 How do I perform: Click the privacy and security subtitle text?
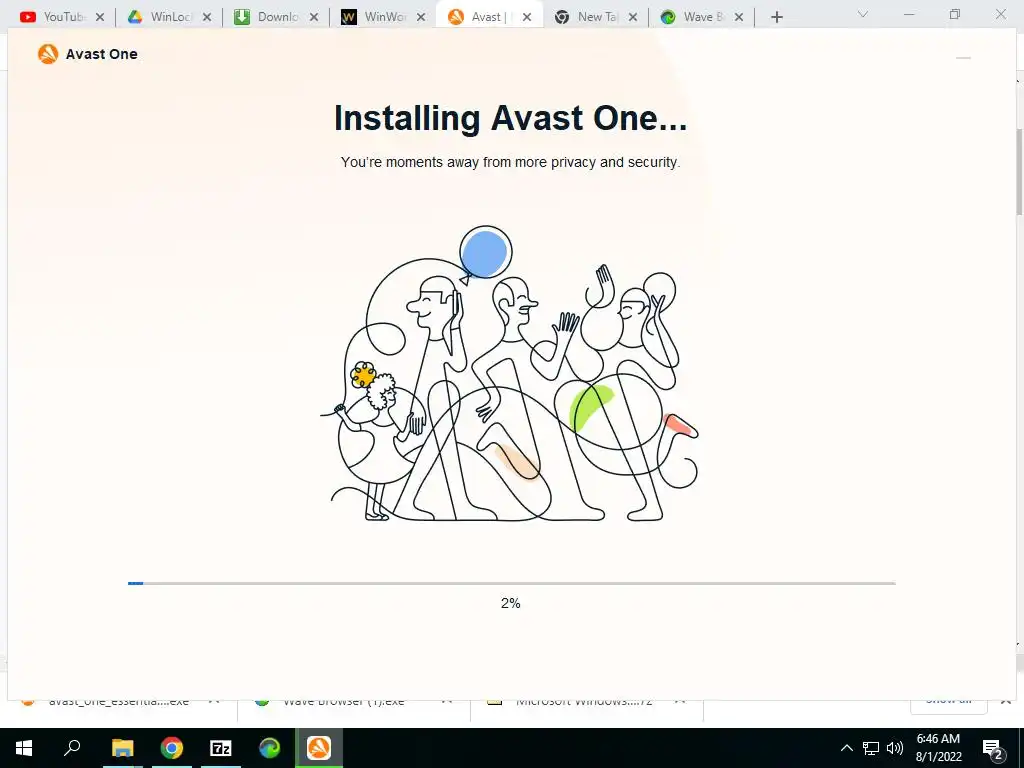tap(511, 162)
